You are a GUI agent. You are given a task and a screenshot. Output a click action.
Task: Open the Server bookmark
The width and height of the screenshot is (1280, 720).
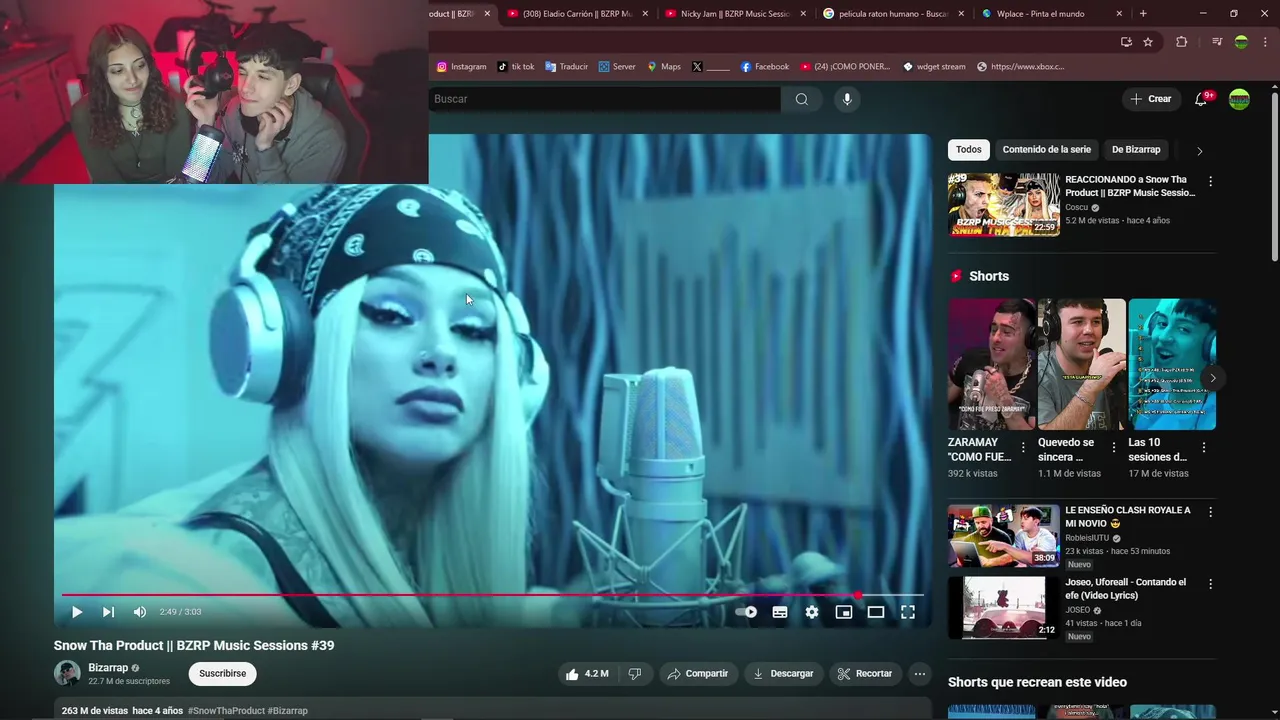coord(617,67)
